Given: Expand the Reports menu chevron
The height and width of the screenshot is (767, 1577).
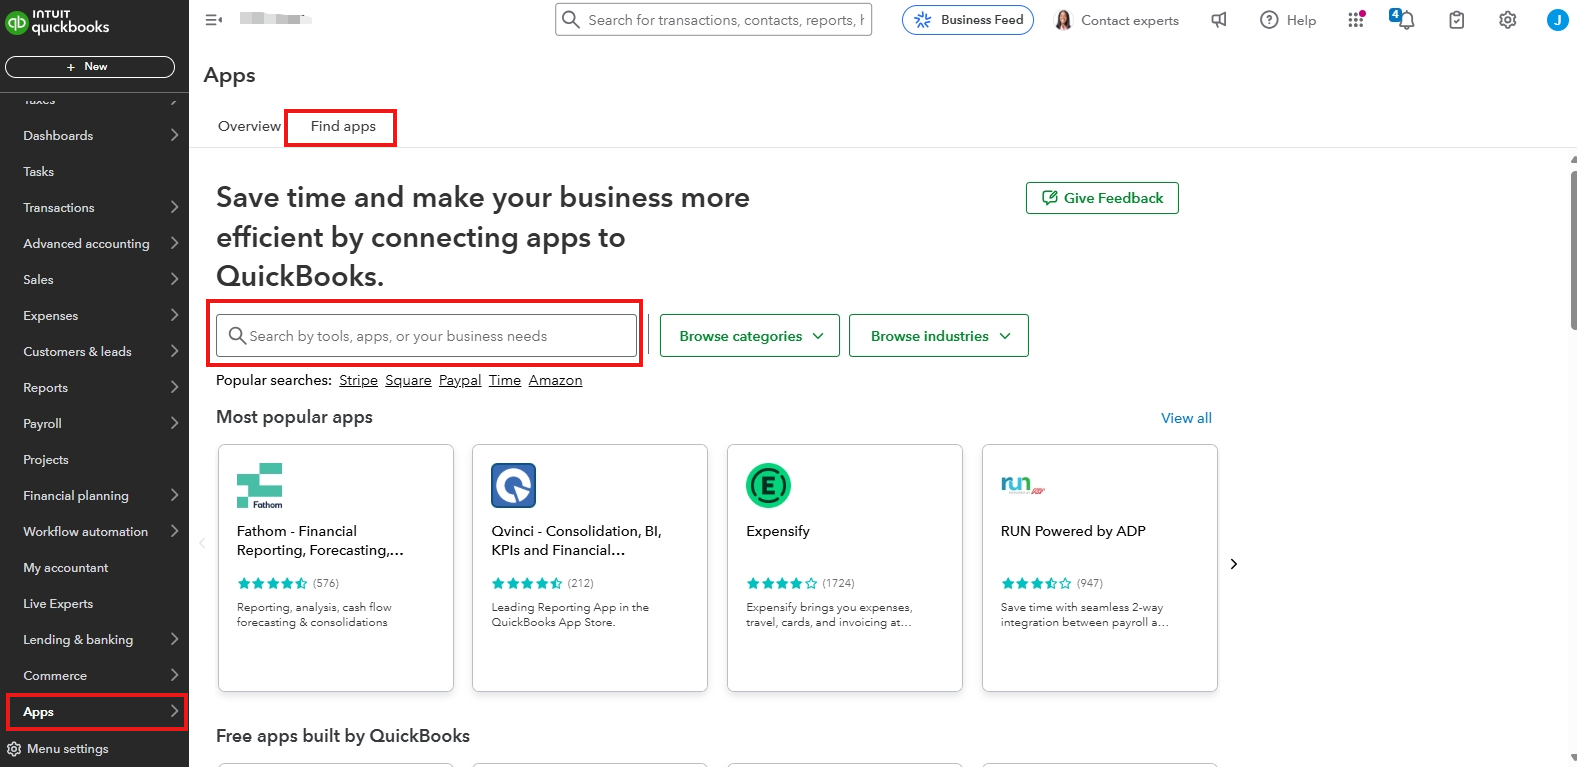Looking at the screenshot, I should 174,387.
